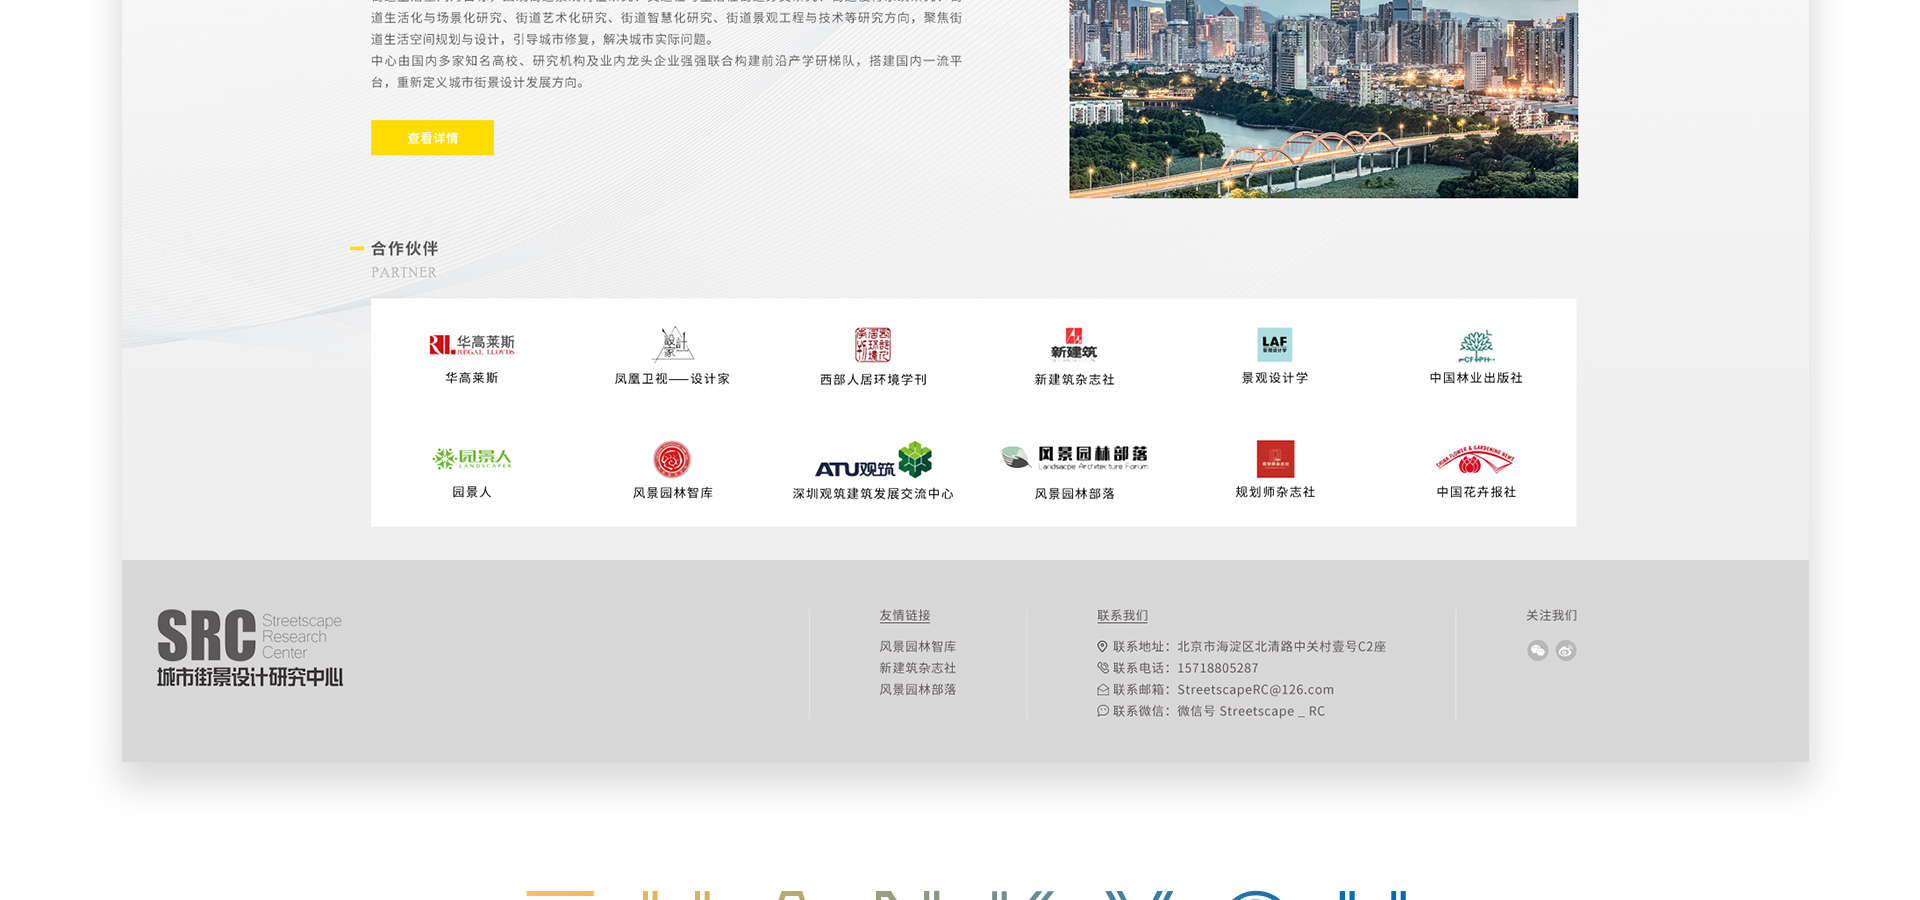This screenshot has width=1920, height=900.
Task: Click the 中国花卉报社 logo
Action: click(x=1475, y=460)
